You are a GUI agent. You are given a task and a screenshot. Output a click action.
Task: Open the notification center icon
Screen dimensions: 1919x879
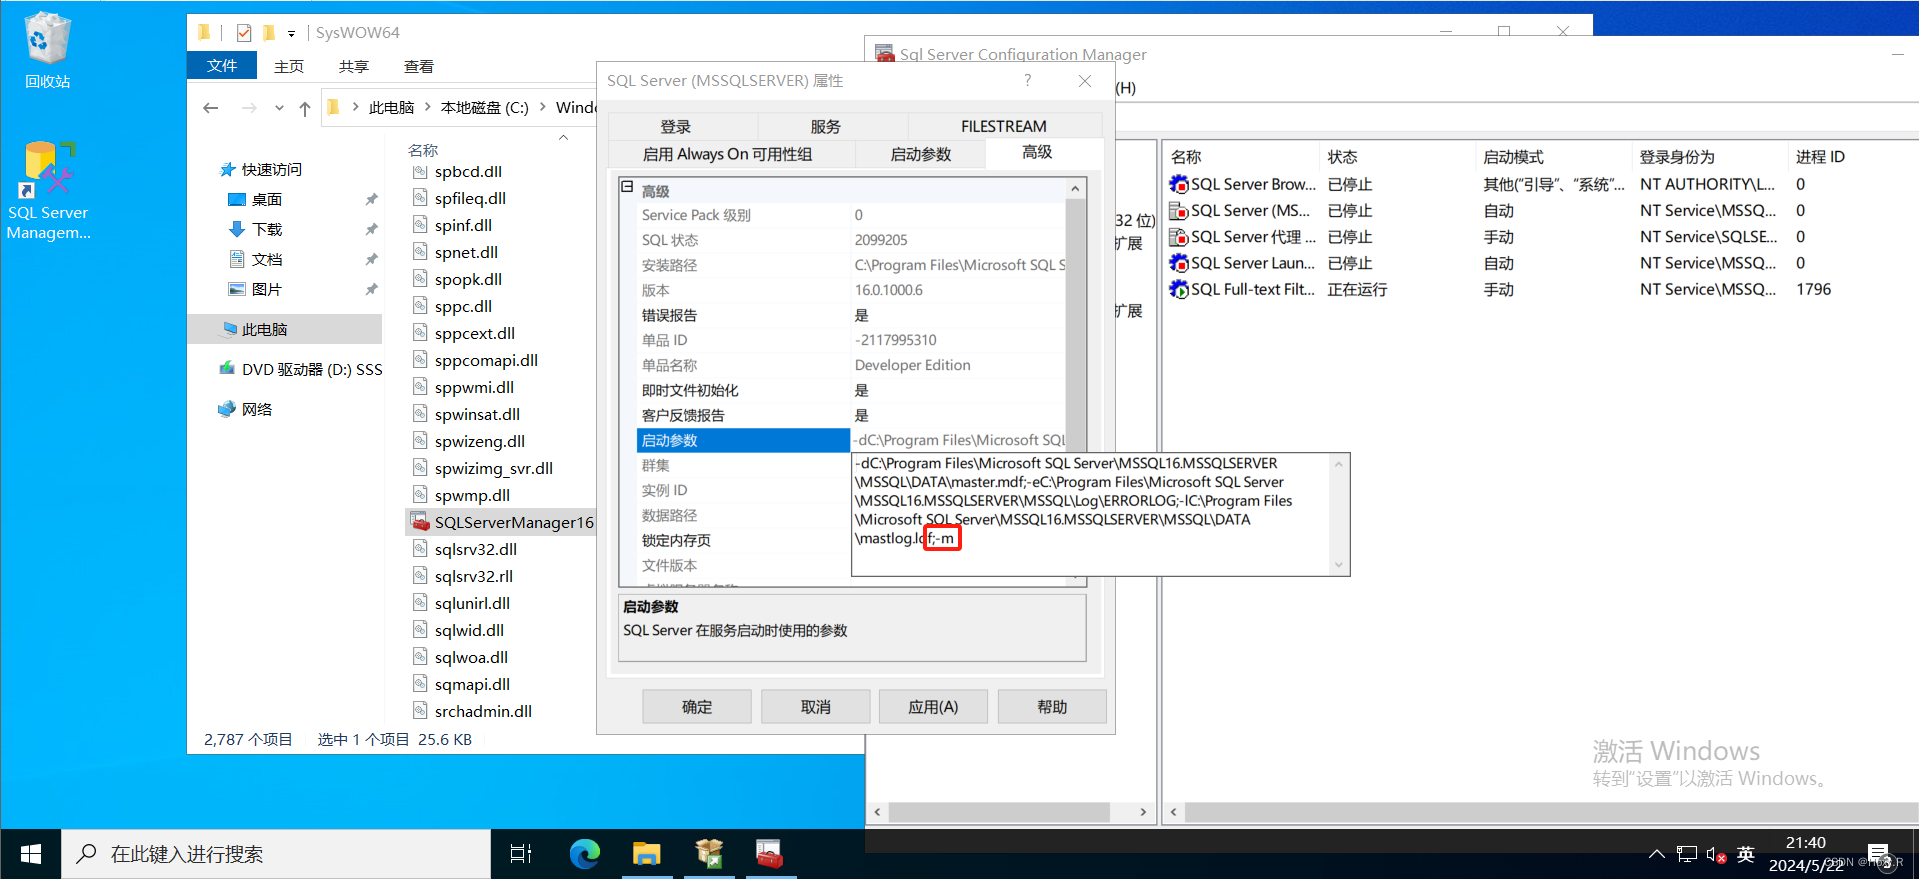(1878, 854)
